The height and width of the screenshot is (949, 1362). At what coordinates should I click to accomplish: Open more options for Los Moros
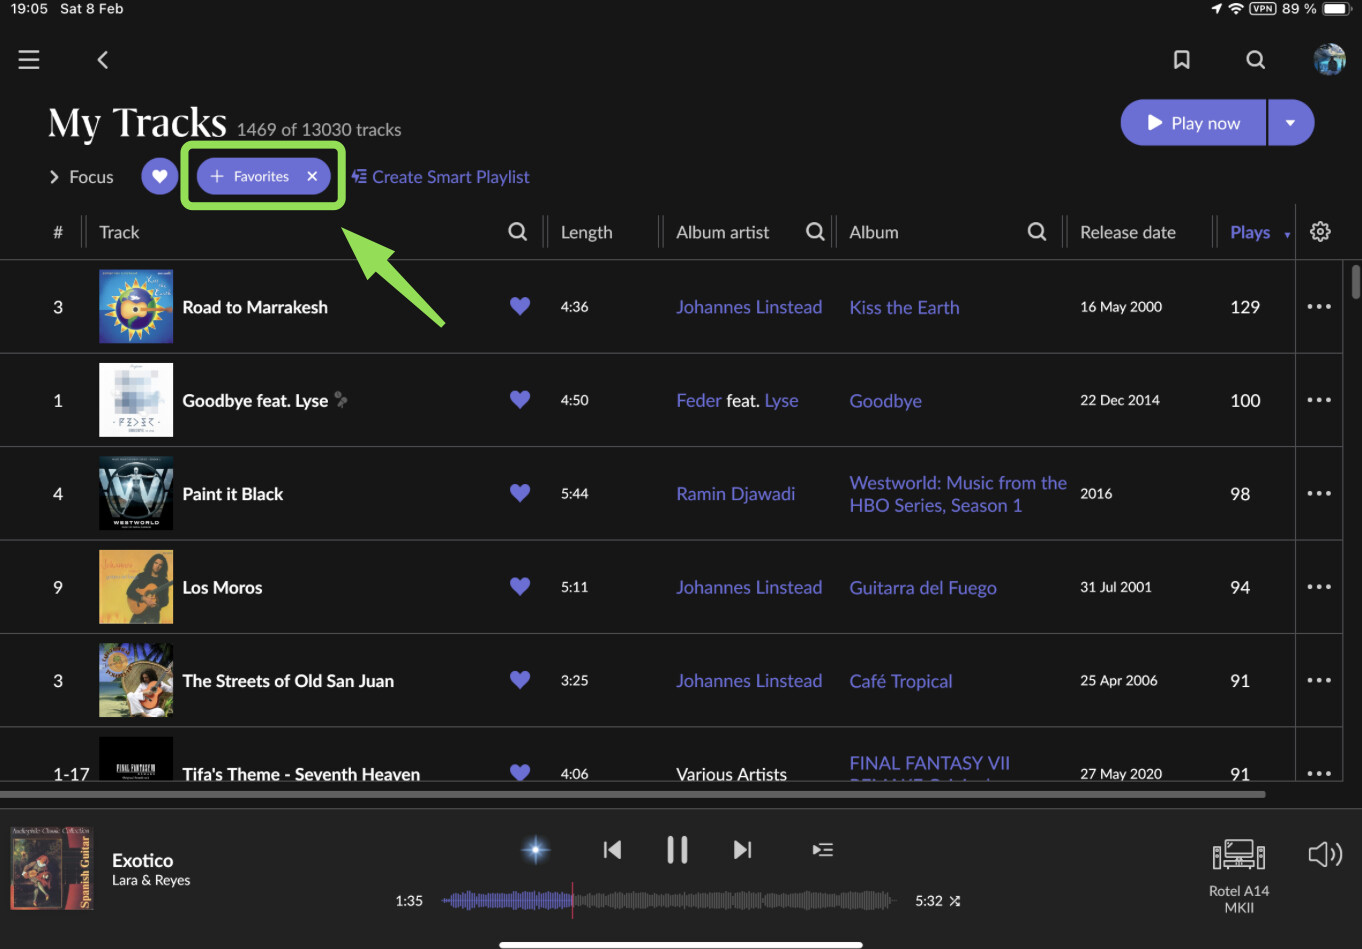coord(1318,587)
